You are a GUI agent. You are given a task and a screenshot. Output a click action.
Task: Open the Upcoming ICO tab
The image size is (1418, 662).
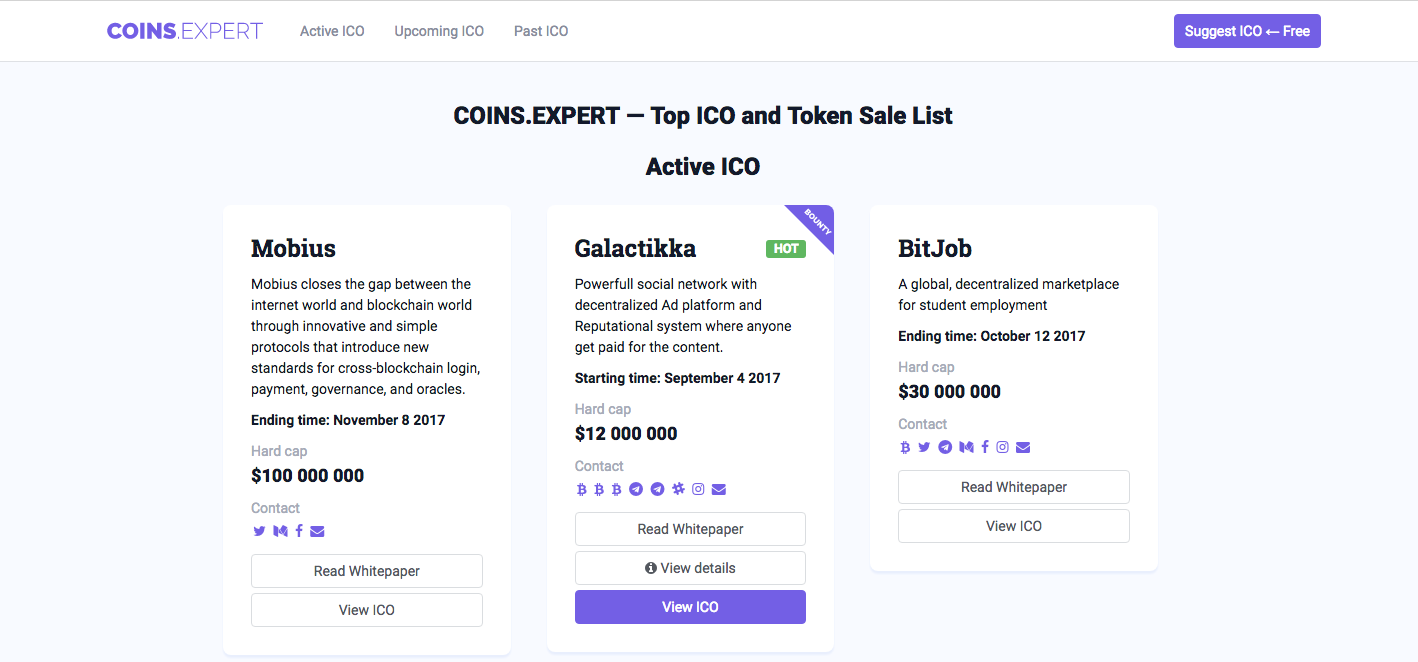pos(439,31)
